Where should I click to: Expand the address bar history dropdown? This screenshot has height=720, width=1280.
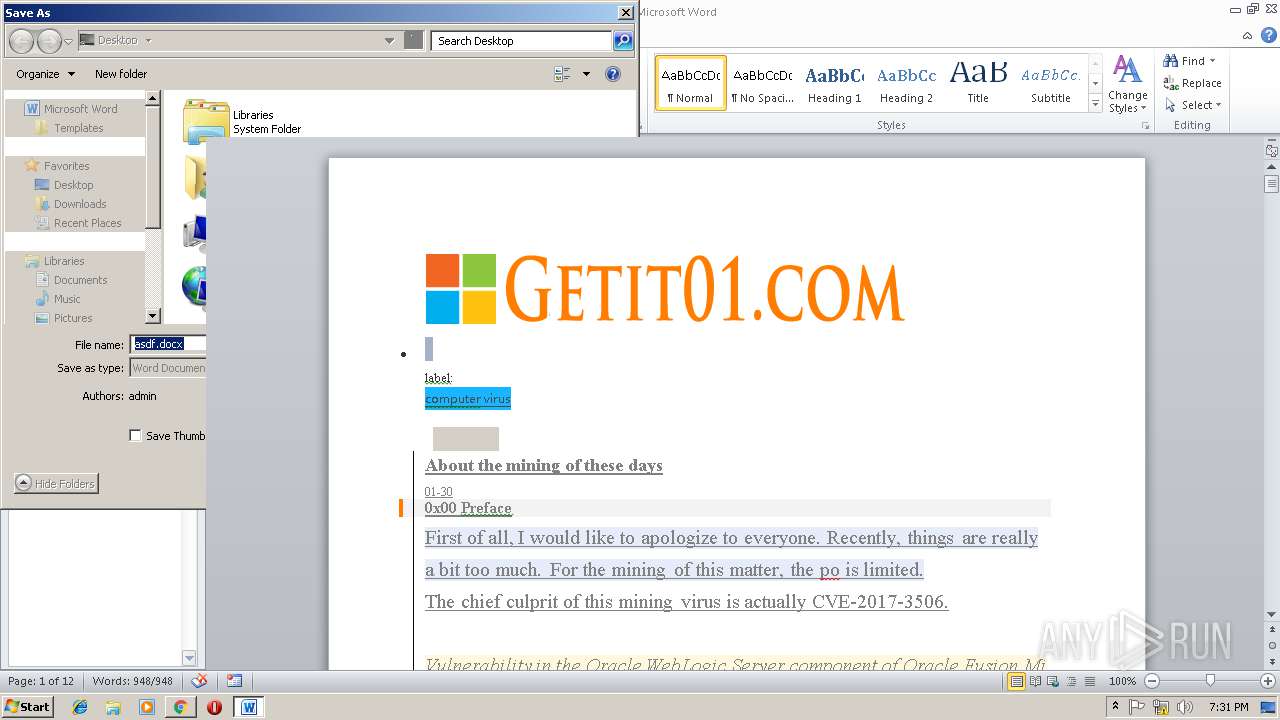389,41
